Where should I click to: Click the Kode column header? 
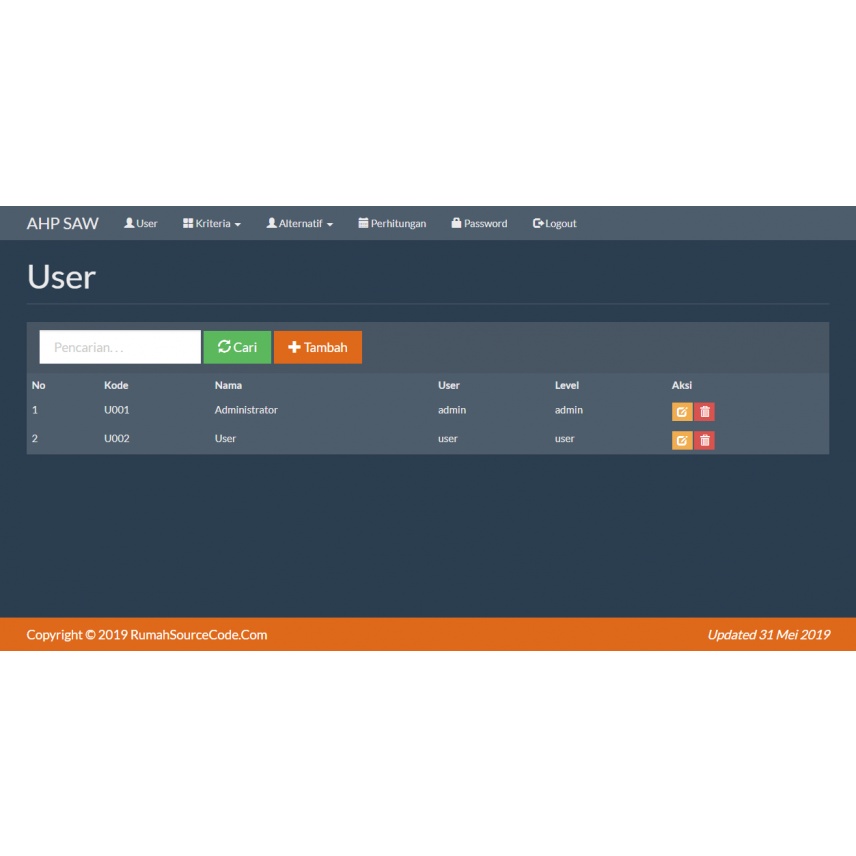(x=116, y=385)
